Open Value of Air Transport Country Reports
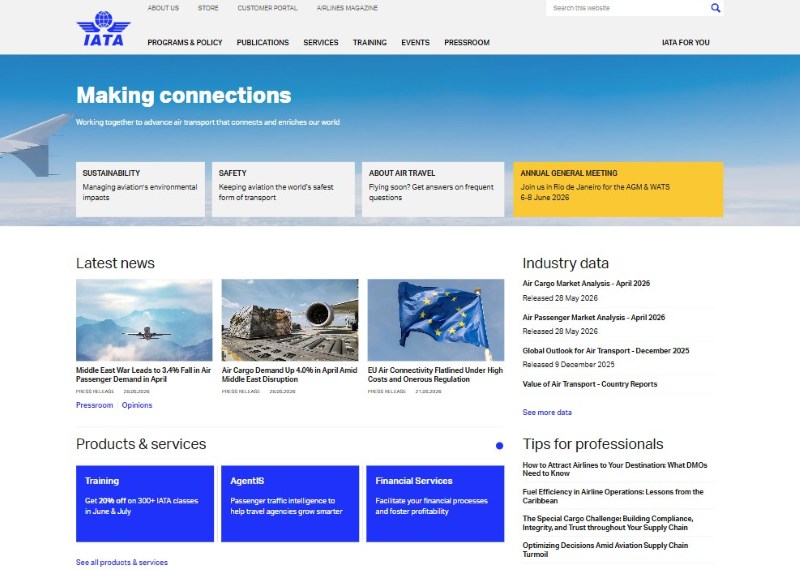Viewport: 800px width, 570px height. (590, 384)
